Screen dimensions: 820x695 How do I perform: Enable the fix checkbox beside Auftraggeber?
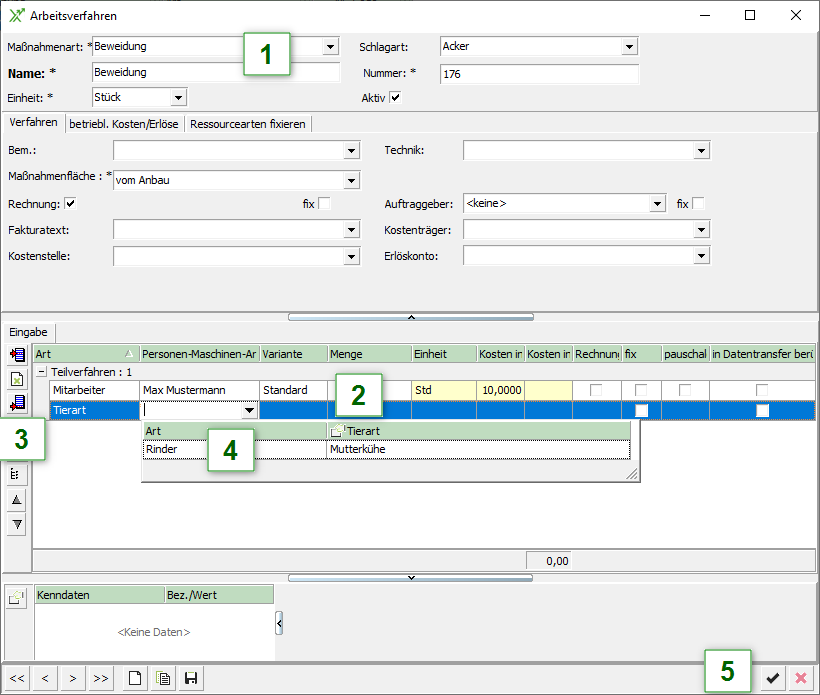tap(698, 204)
